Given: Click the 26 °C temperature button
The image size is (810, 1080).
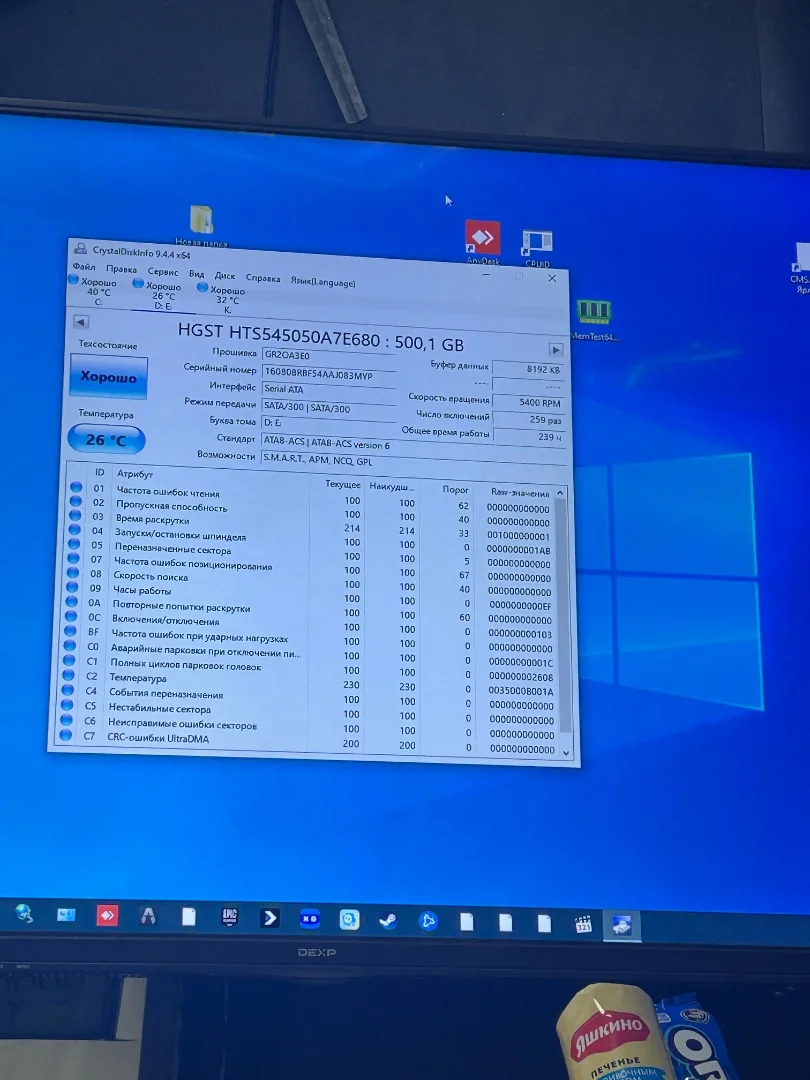Looking at the screenshot, I should click(106, 439).
